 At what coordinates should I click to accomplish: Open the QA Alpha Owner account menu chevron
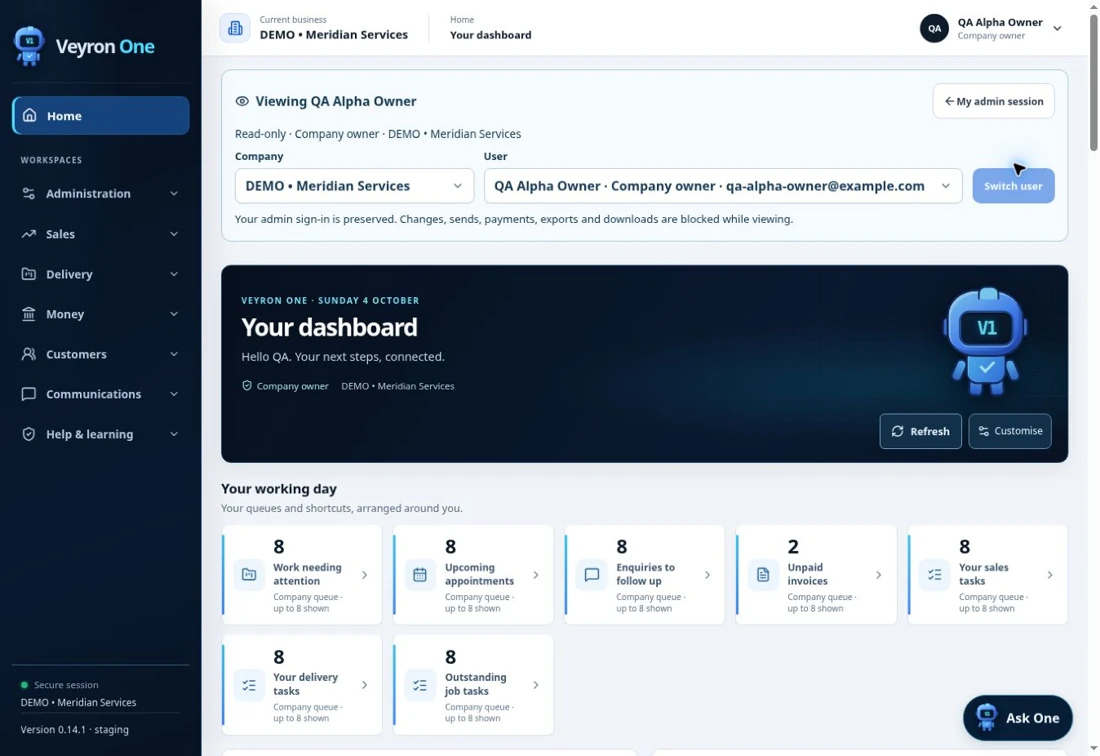[x=1057, y=29]
